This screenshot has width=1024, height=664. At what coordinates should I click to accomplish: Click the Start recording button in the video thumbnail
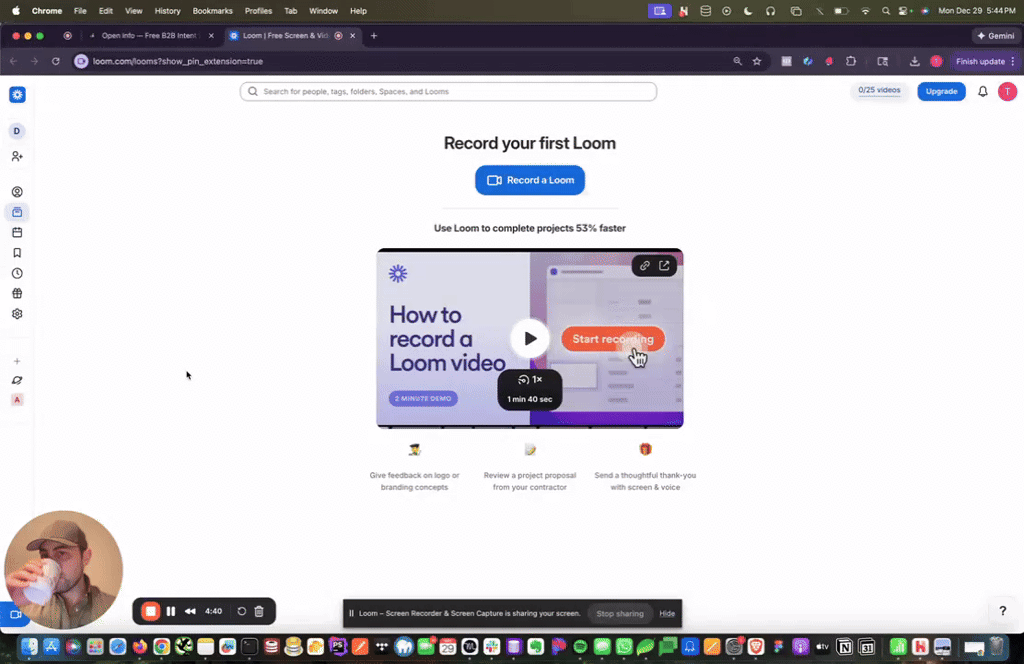(613, 339)
